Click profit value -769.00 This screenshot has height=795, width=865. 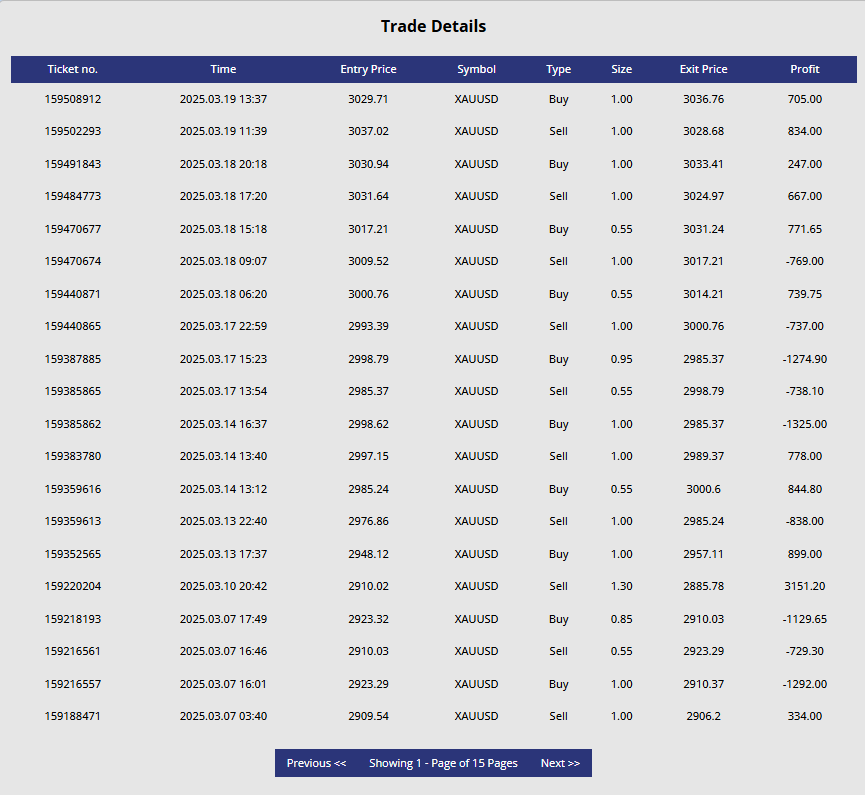(x=805, y=262)
